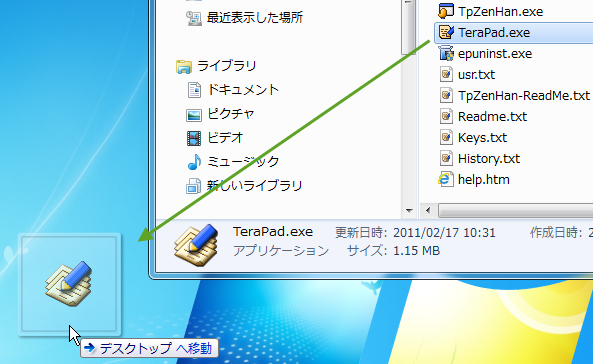The height and width of the screenshot is (364, 593).
Task: Click the help.htm Internet Explorer icon
Action: click(x=446, y=179)
